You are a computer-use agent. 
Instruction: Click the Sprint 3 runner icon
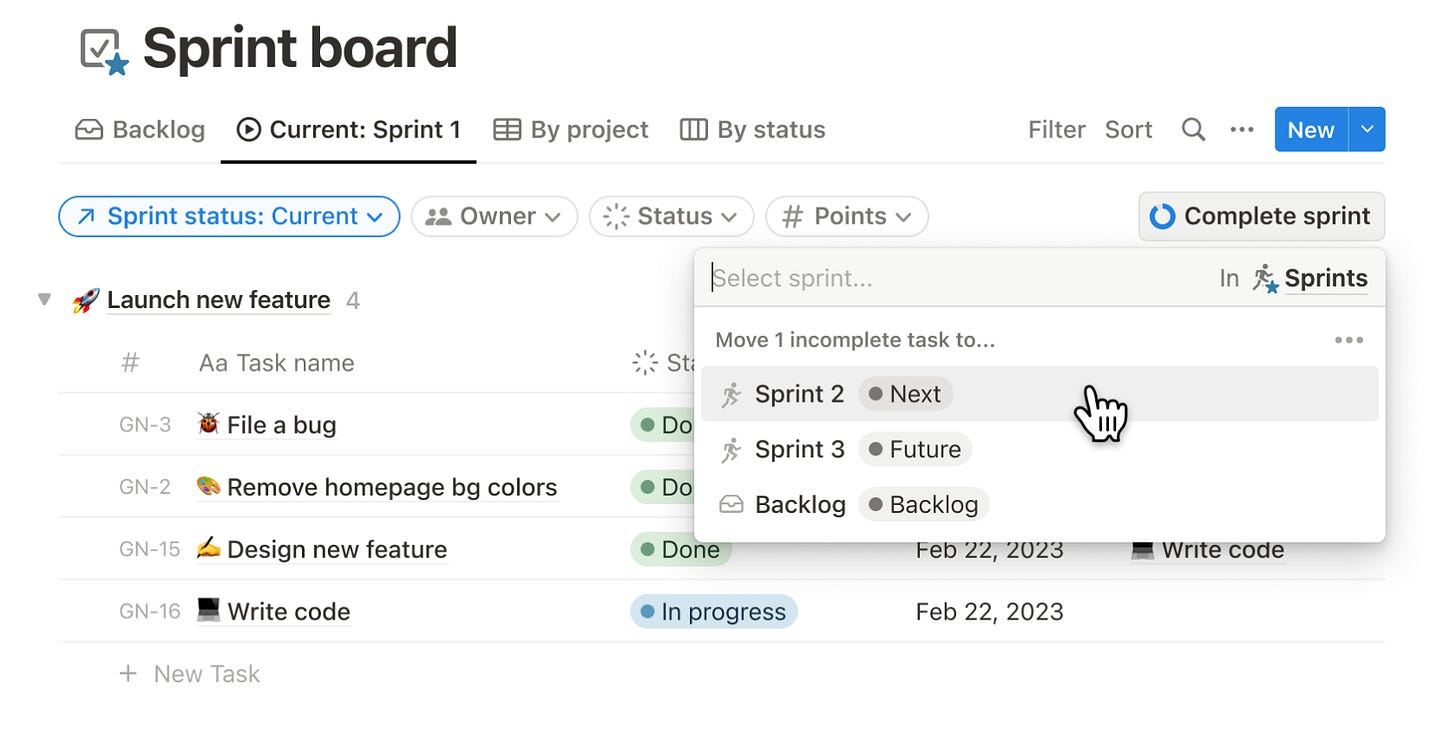[x=732, y=450]
